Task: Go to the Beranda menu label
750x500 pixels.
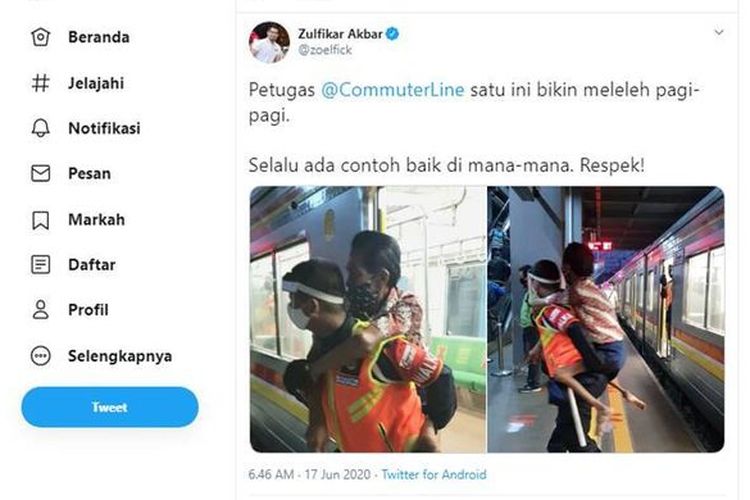Action: pyautogui.click(x=99, y=37)
